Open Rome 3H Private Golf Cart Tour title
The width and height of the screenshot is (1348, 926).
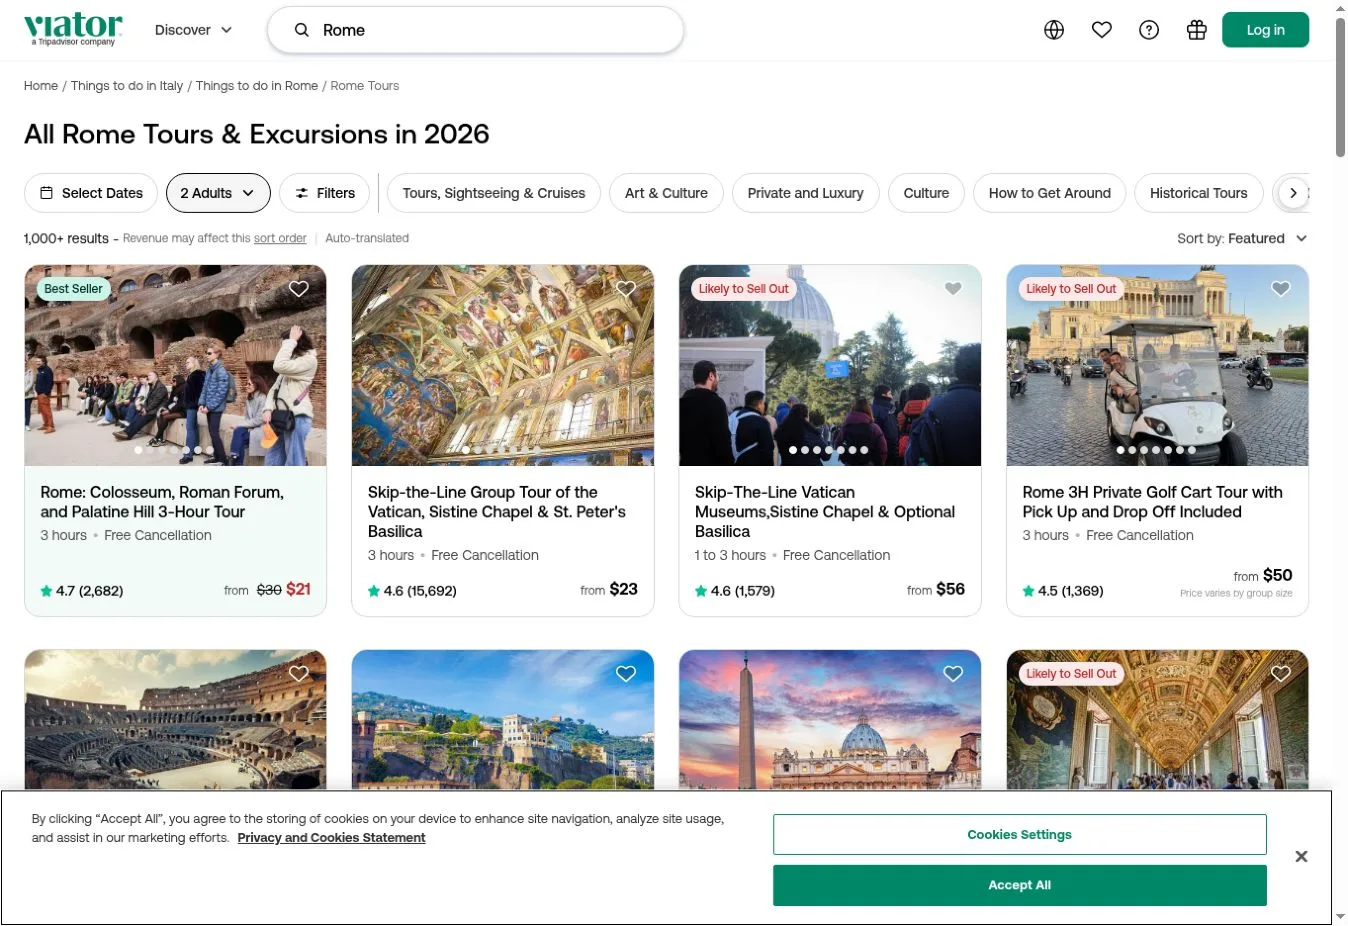click(x=1152, y=502)
